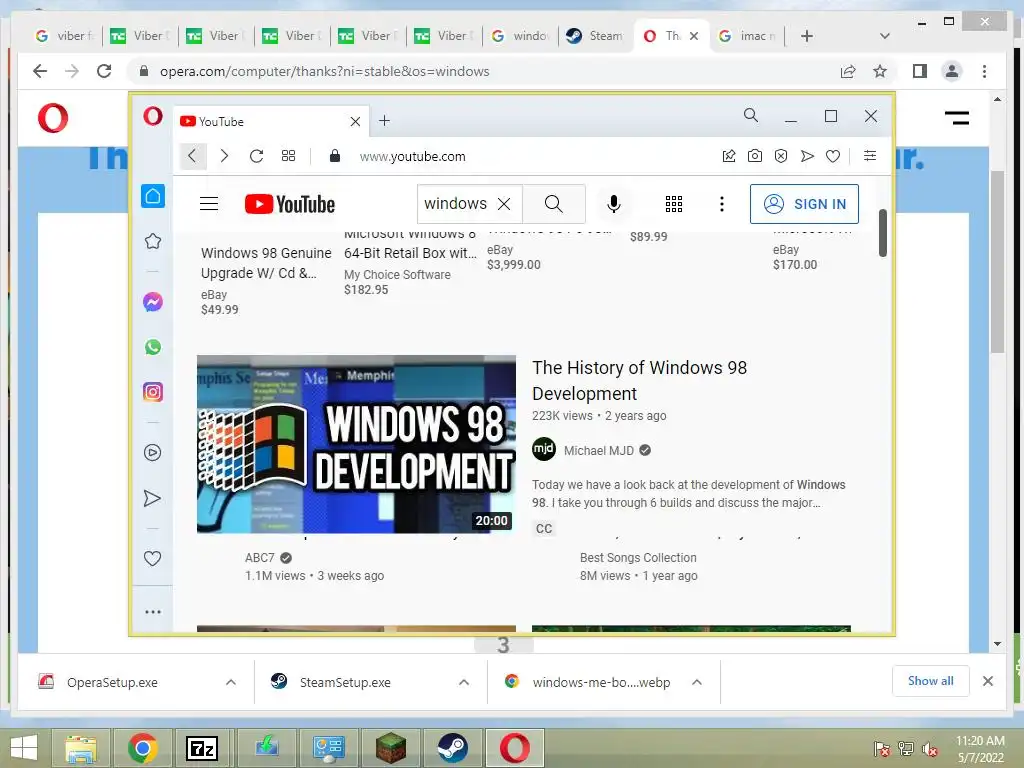The image size is (1024, 768).
Task: Open YouTube settings three-dots menu
Action: click(x=722, y=204)
